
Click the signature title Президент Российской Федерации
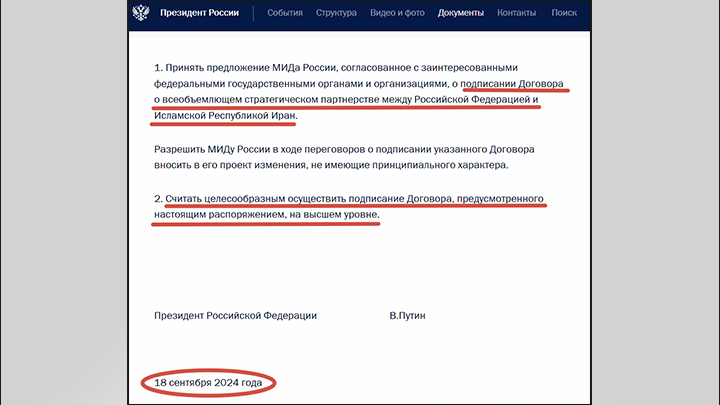[235, 316]
